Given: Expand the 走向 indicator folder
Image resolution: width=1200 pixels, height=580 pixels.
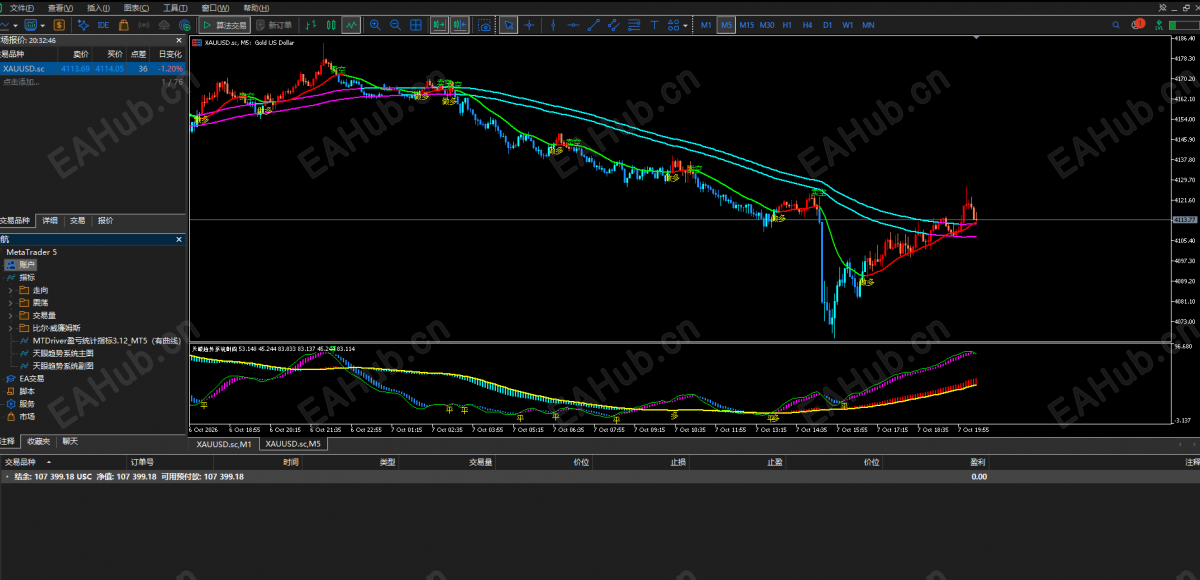Looking at the screenshot, I should (11, 290).
